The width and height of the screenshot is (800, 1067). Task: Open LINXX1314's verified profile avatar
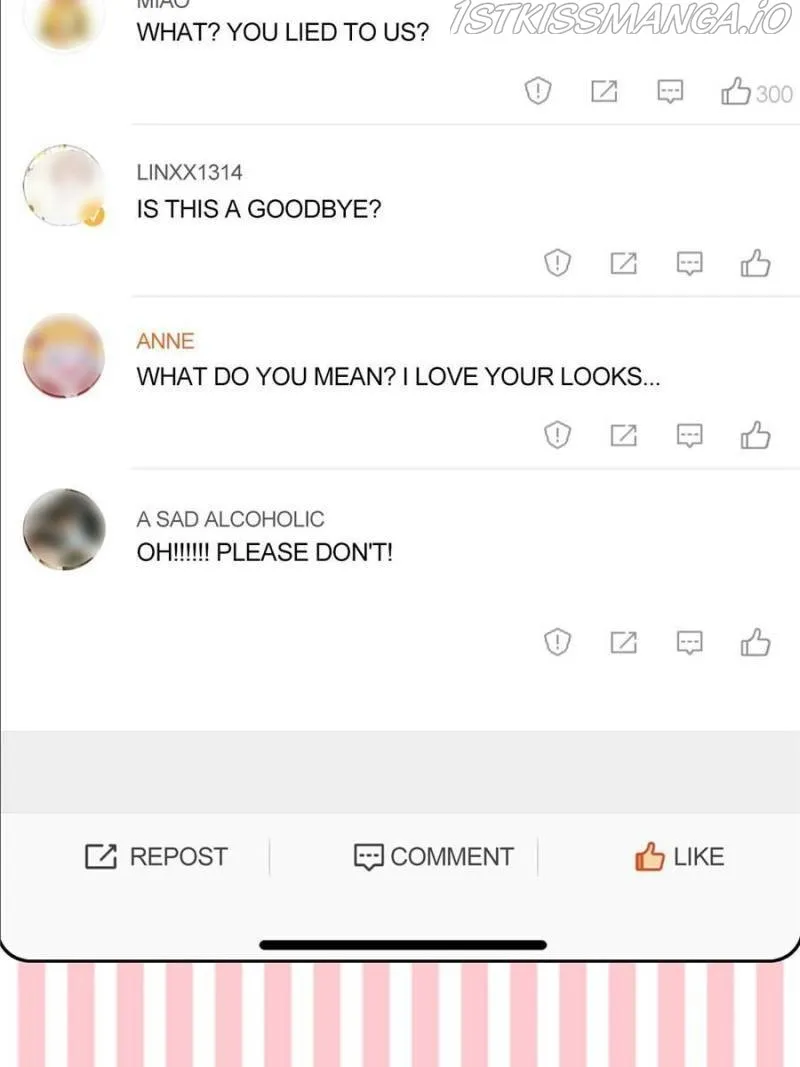tap(64, 185)
